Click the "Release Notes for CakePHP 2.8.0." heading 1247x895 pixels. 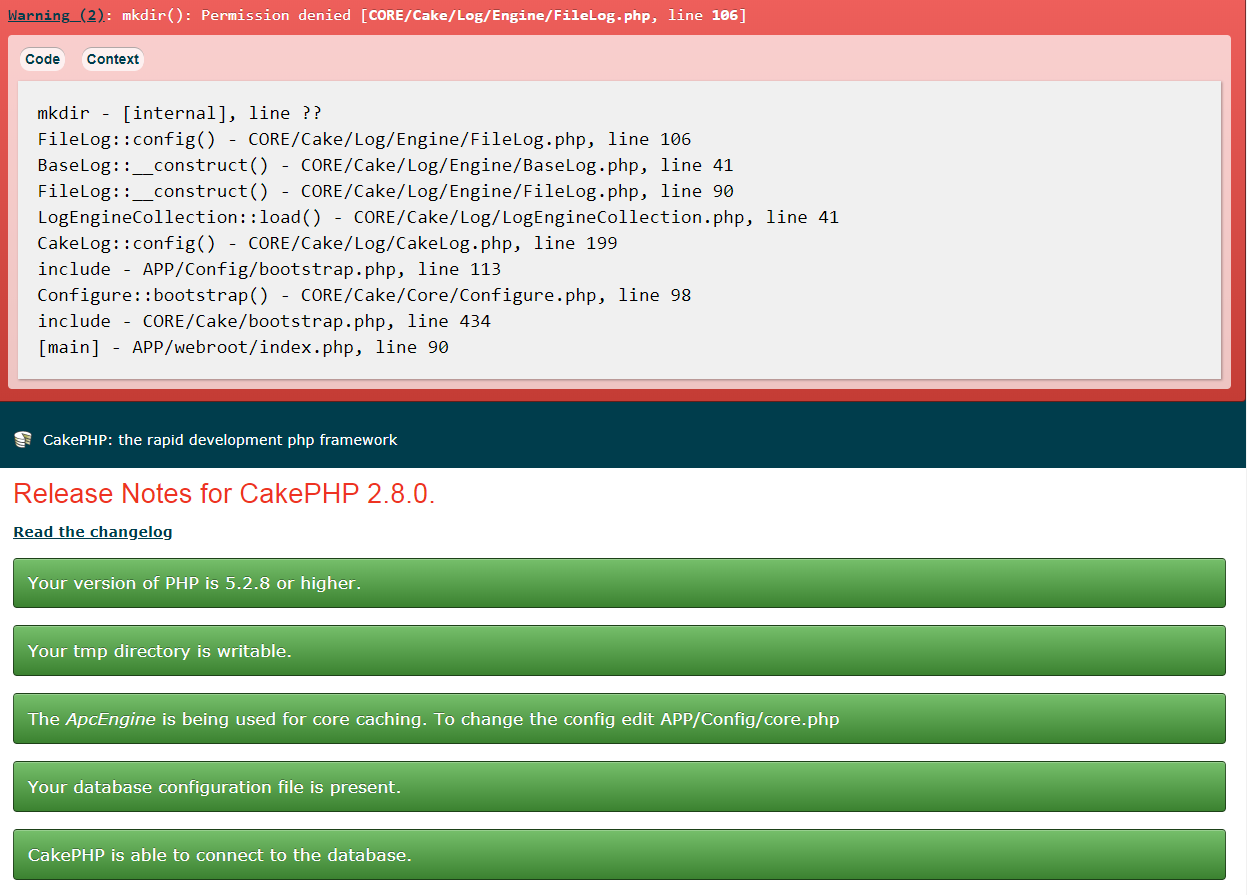224,494
